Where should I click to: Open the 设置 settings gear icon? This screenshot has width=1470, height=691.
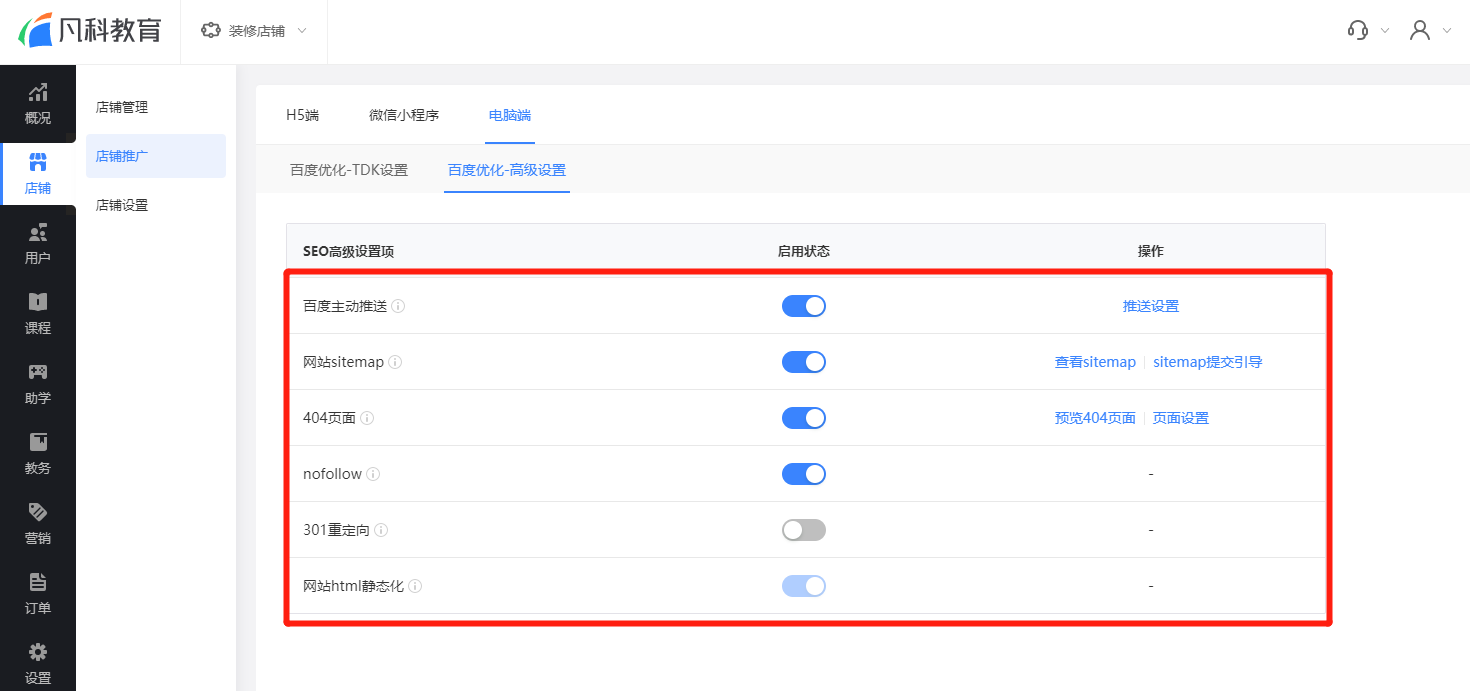point(38,652)
